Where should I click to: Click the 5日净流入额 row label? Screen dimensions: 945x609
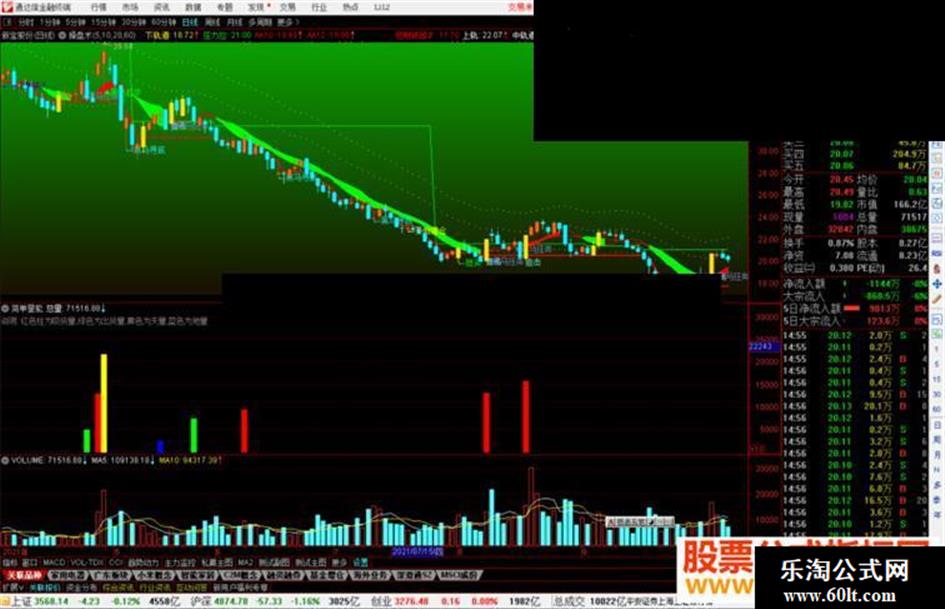811,308
